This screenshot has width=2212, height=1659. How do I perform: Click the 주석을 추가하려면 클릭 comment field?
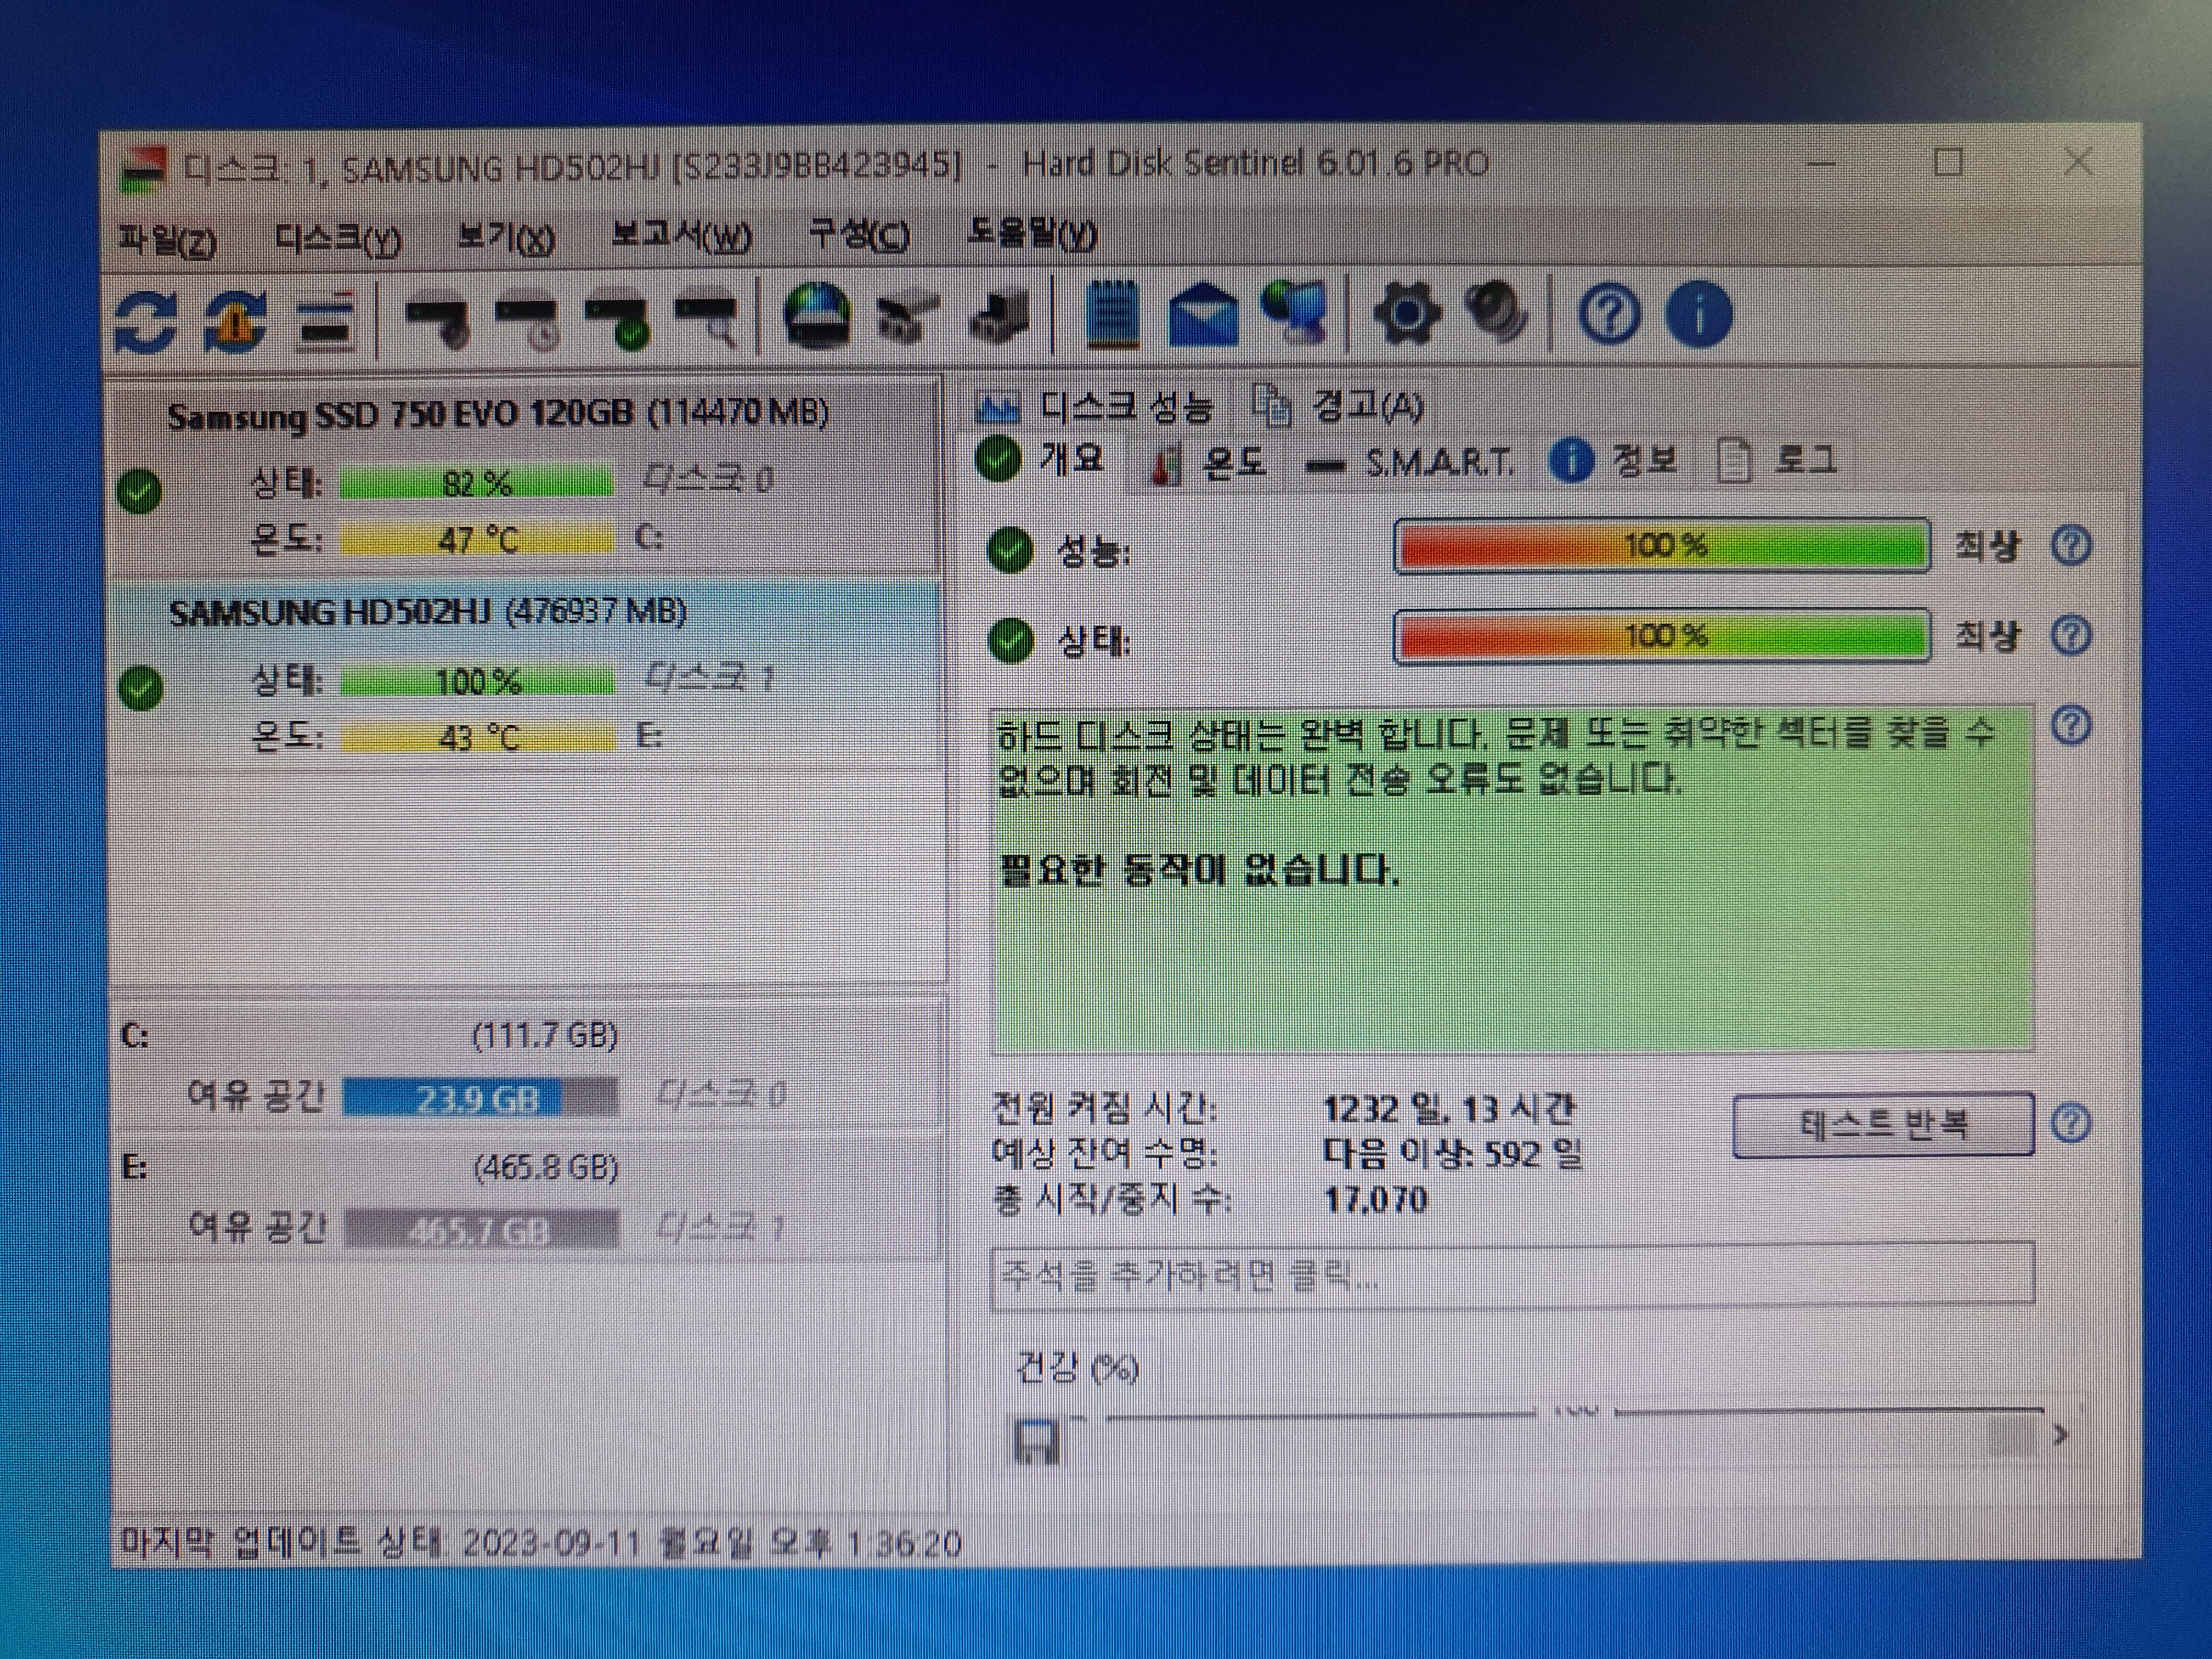[x=1512, y=1275]
